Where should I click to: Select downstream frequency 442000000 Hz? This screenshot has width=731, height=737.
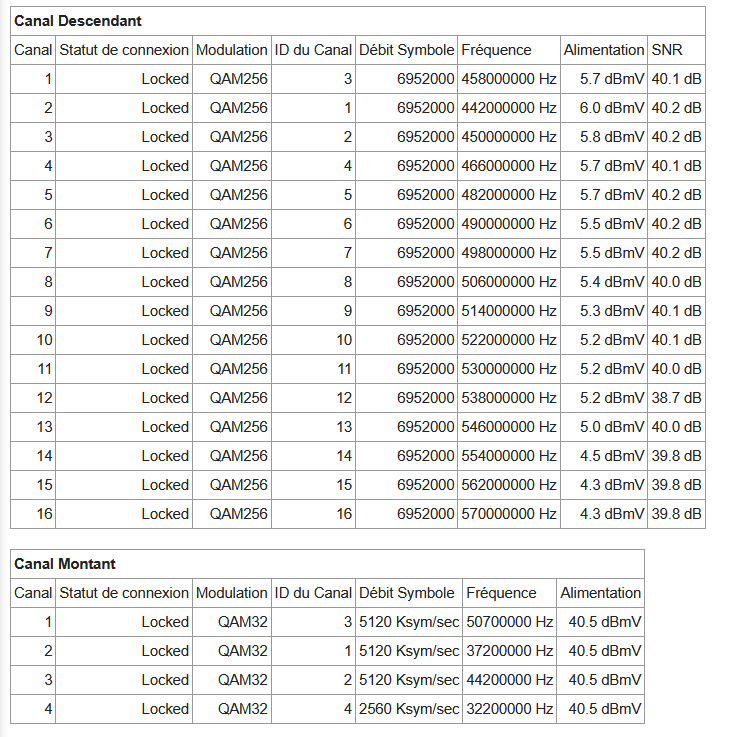509,108
